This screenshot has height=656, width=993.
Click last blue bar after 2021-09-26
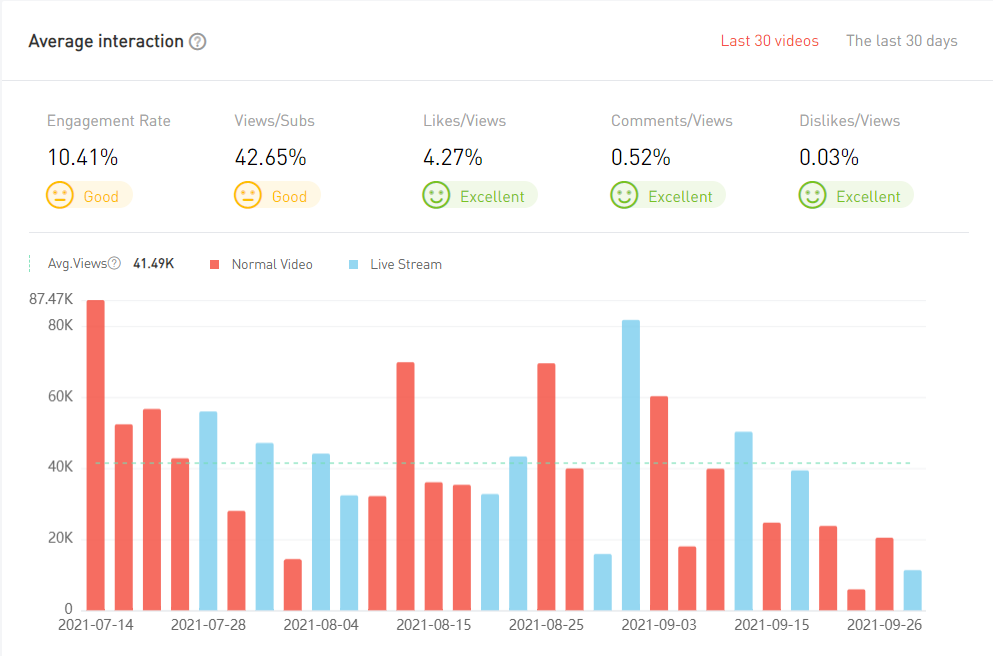(x=912, y=590)
